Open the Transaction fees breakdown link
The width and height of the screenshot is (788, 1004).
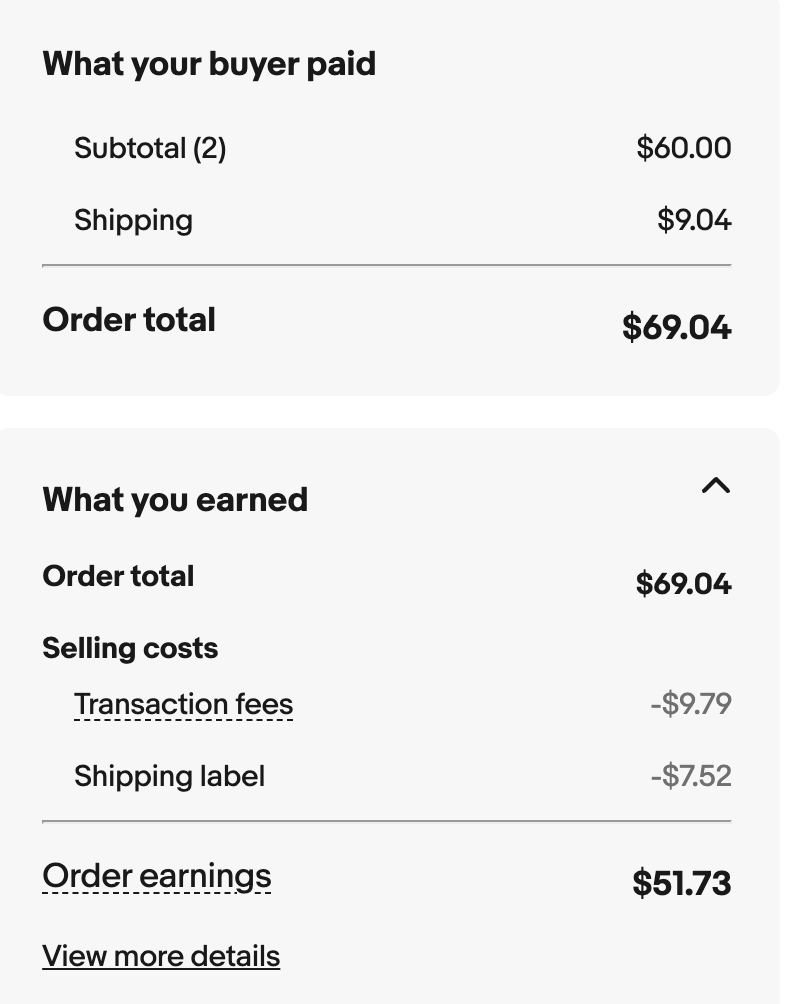(183, 705)
